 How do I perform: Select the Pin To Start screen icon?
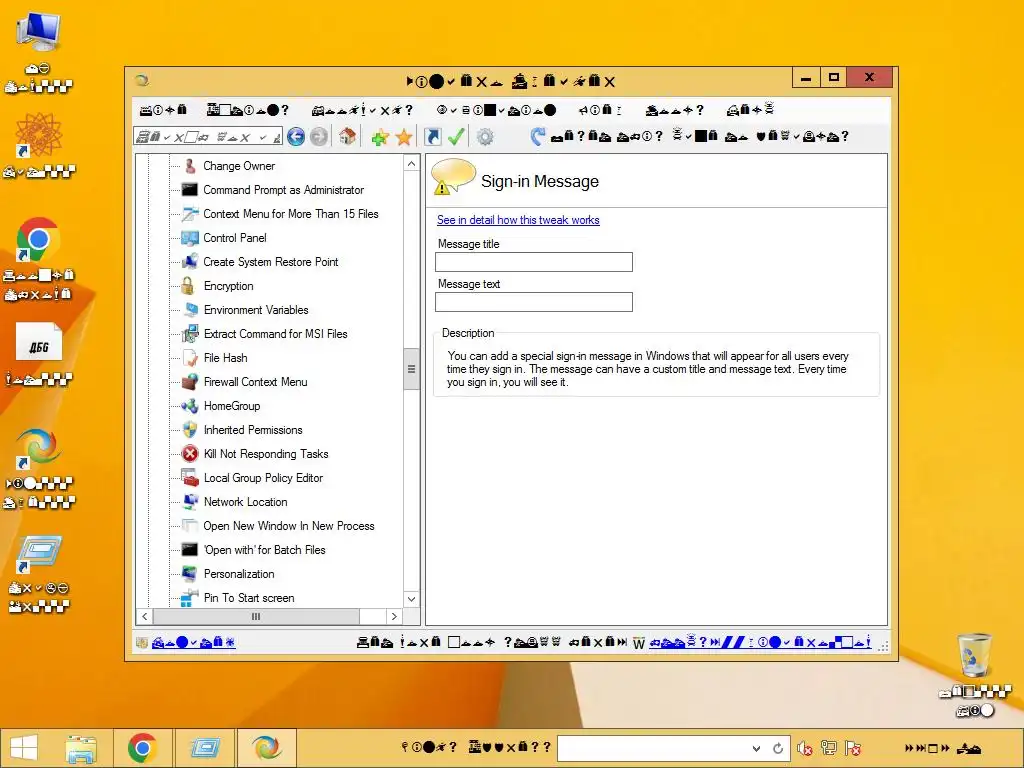(189, 598)
